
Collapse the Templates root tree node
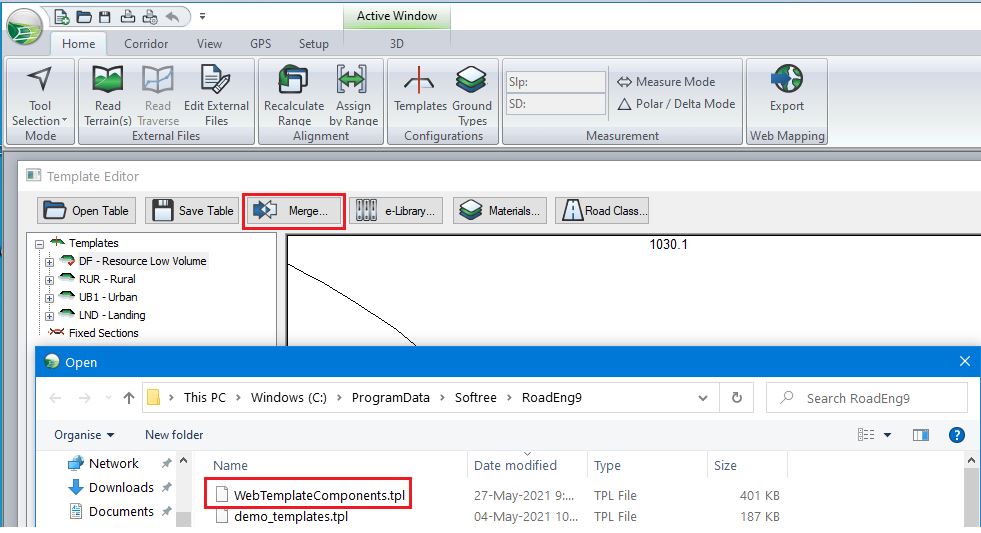(x=39, y=244)
